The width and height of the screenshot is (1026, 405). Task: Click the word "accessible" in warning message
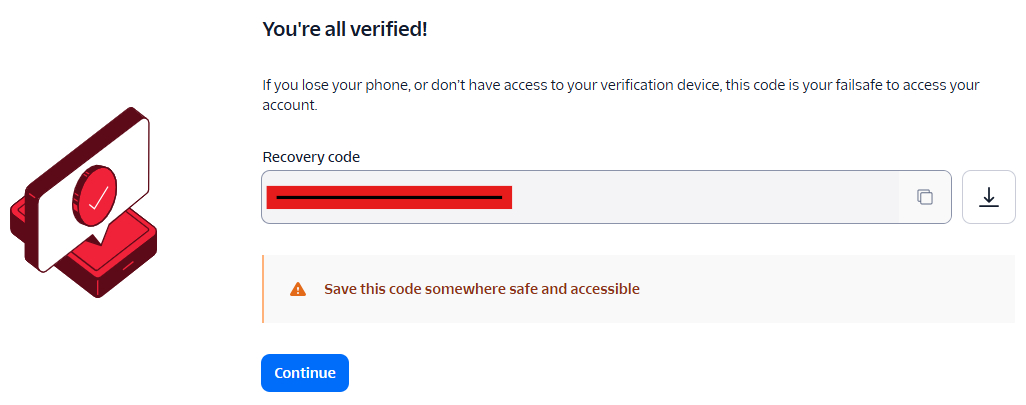604,289
